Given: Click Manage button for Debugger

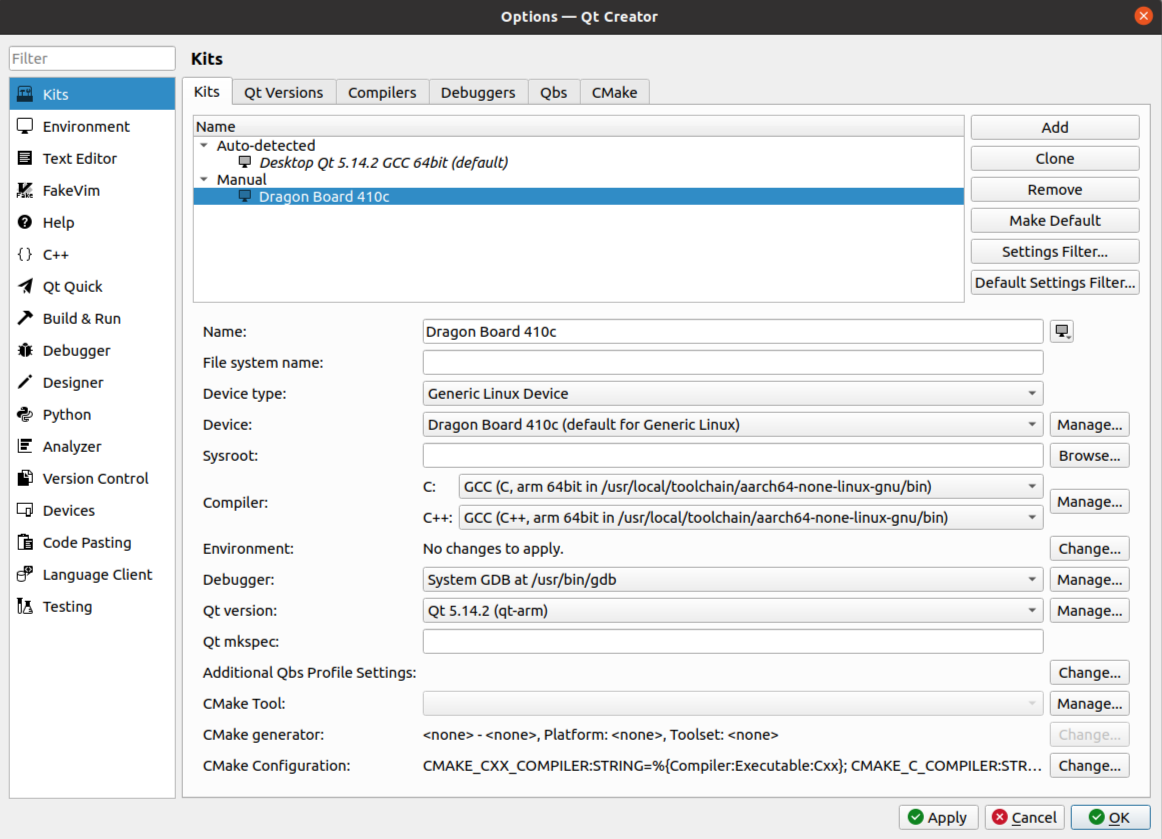Looking at the screenshot, I should coord(1089,580).
